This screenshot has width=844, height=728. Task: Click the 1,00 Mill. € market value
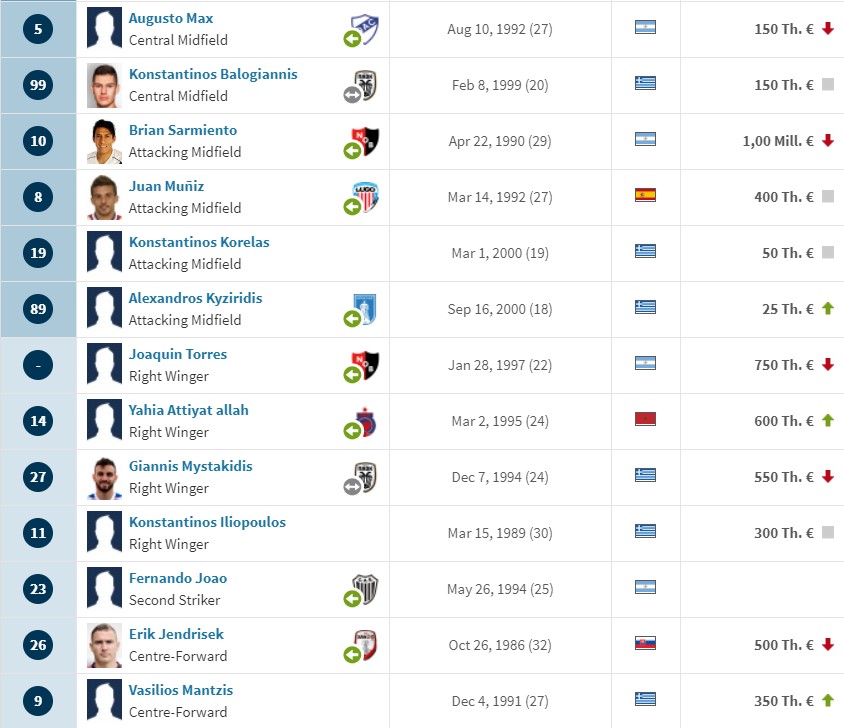pyautogui.click(x=778, y=141)
